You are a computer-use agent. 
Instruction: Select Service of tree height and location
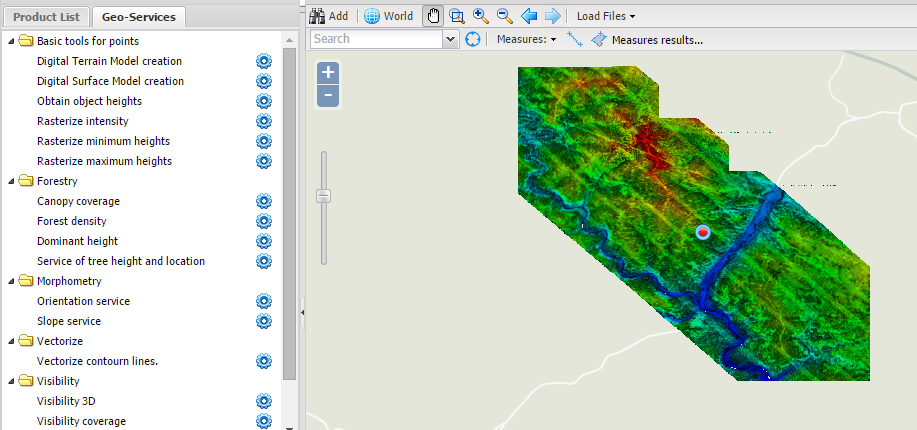(121, 261)
